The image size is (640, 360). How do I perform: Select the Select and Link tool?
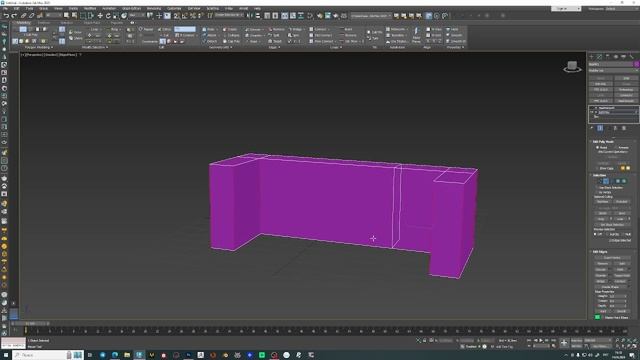tap(24, 16)
